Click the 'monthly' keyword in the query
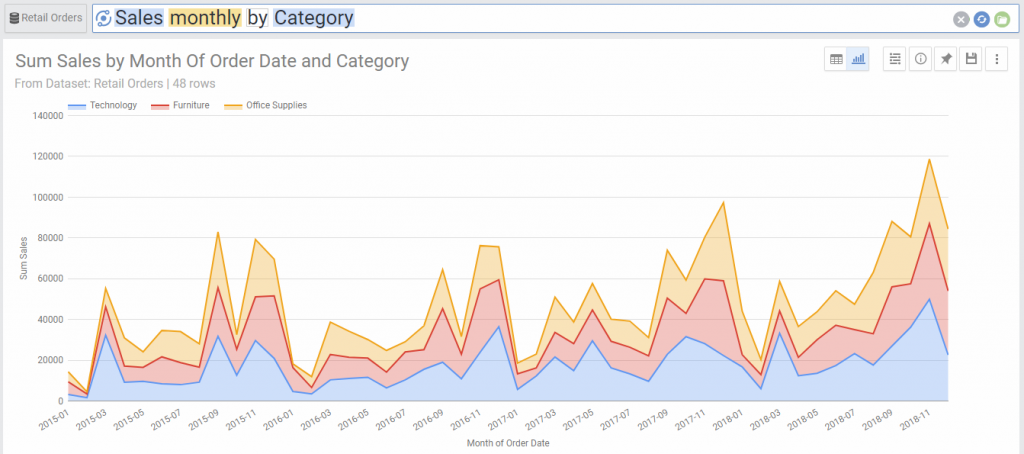The width and height of the screenshot is (1024, 454). pyautogui.click(x=205, y=18)
